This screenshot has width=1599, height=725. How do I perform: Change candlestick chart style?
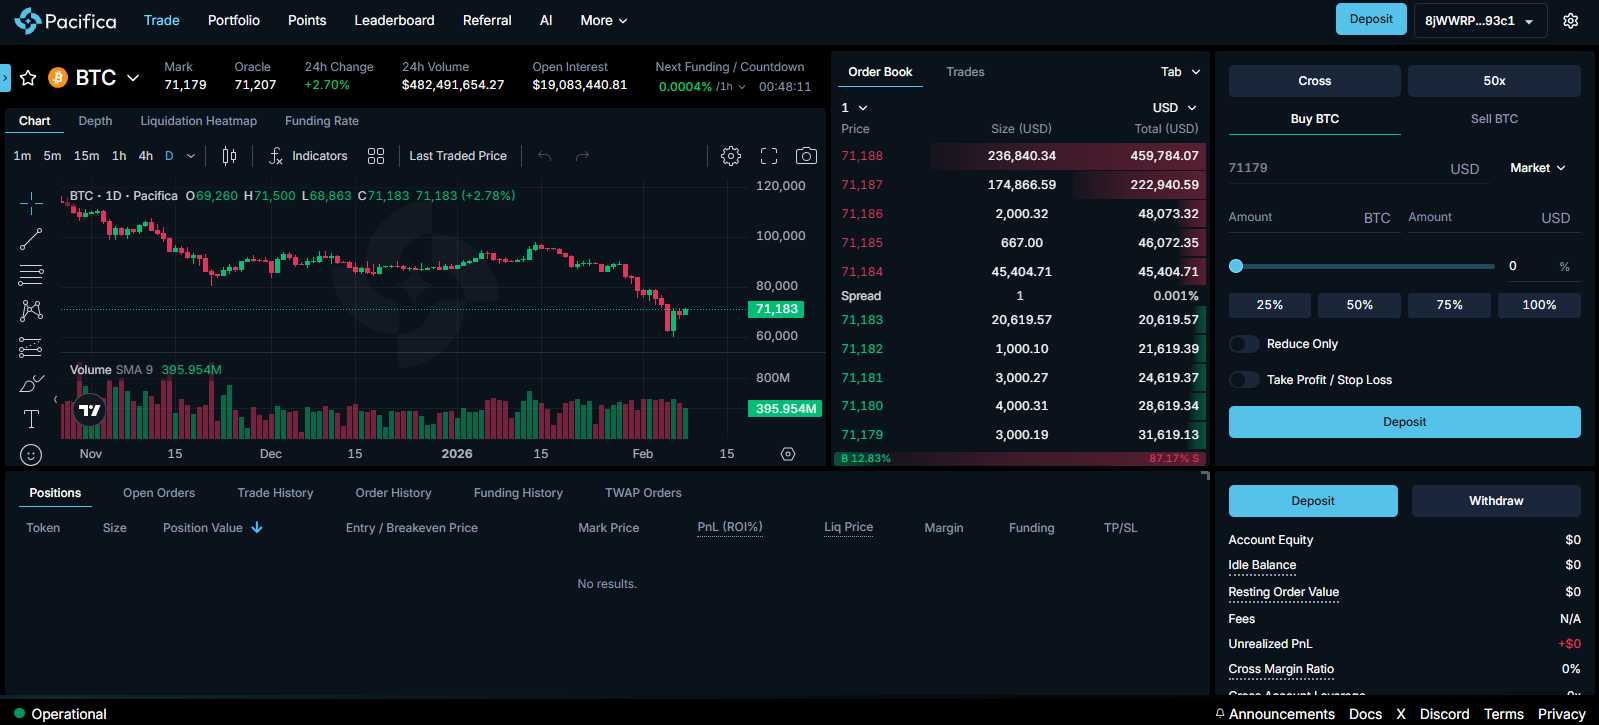pyautogui.click(x=229, y=156)
